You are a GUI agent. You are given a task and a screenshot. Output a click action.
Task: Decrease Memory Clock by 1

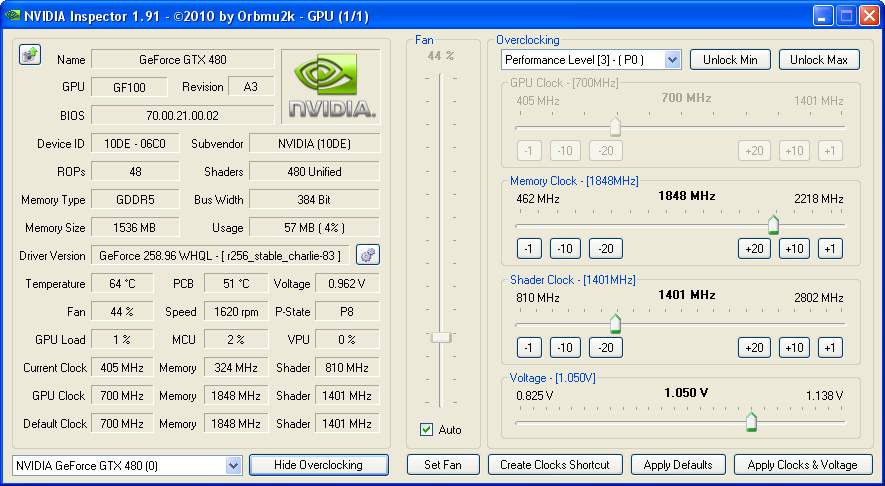tap(529, 249)
